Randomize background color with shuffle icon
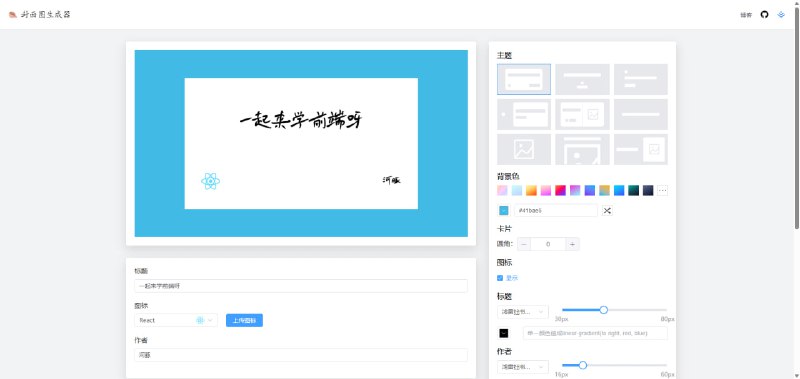 [607, 210]
